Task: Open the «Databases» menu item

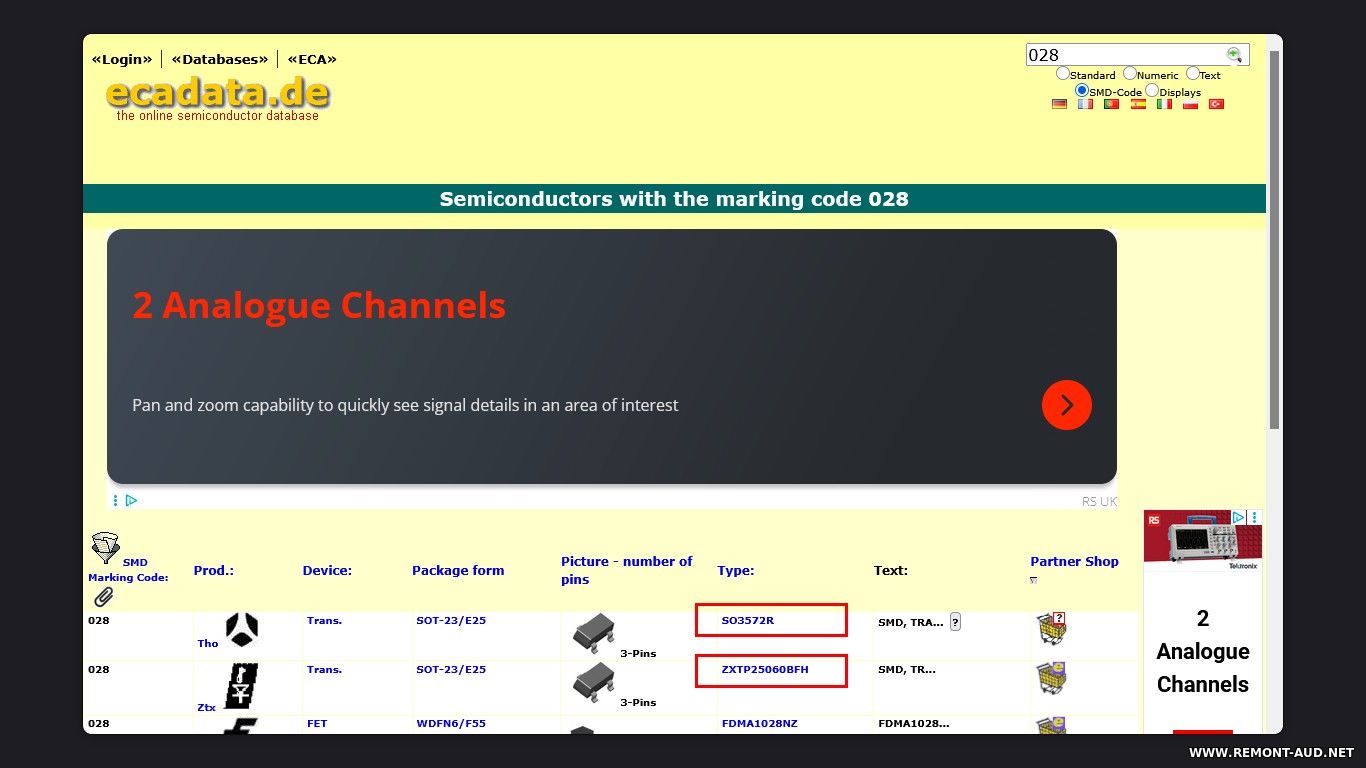Action: tap(220, 59)
